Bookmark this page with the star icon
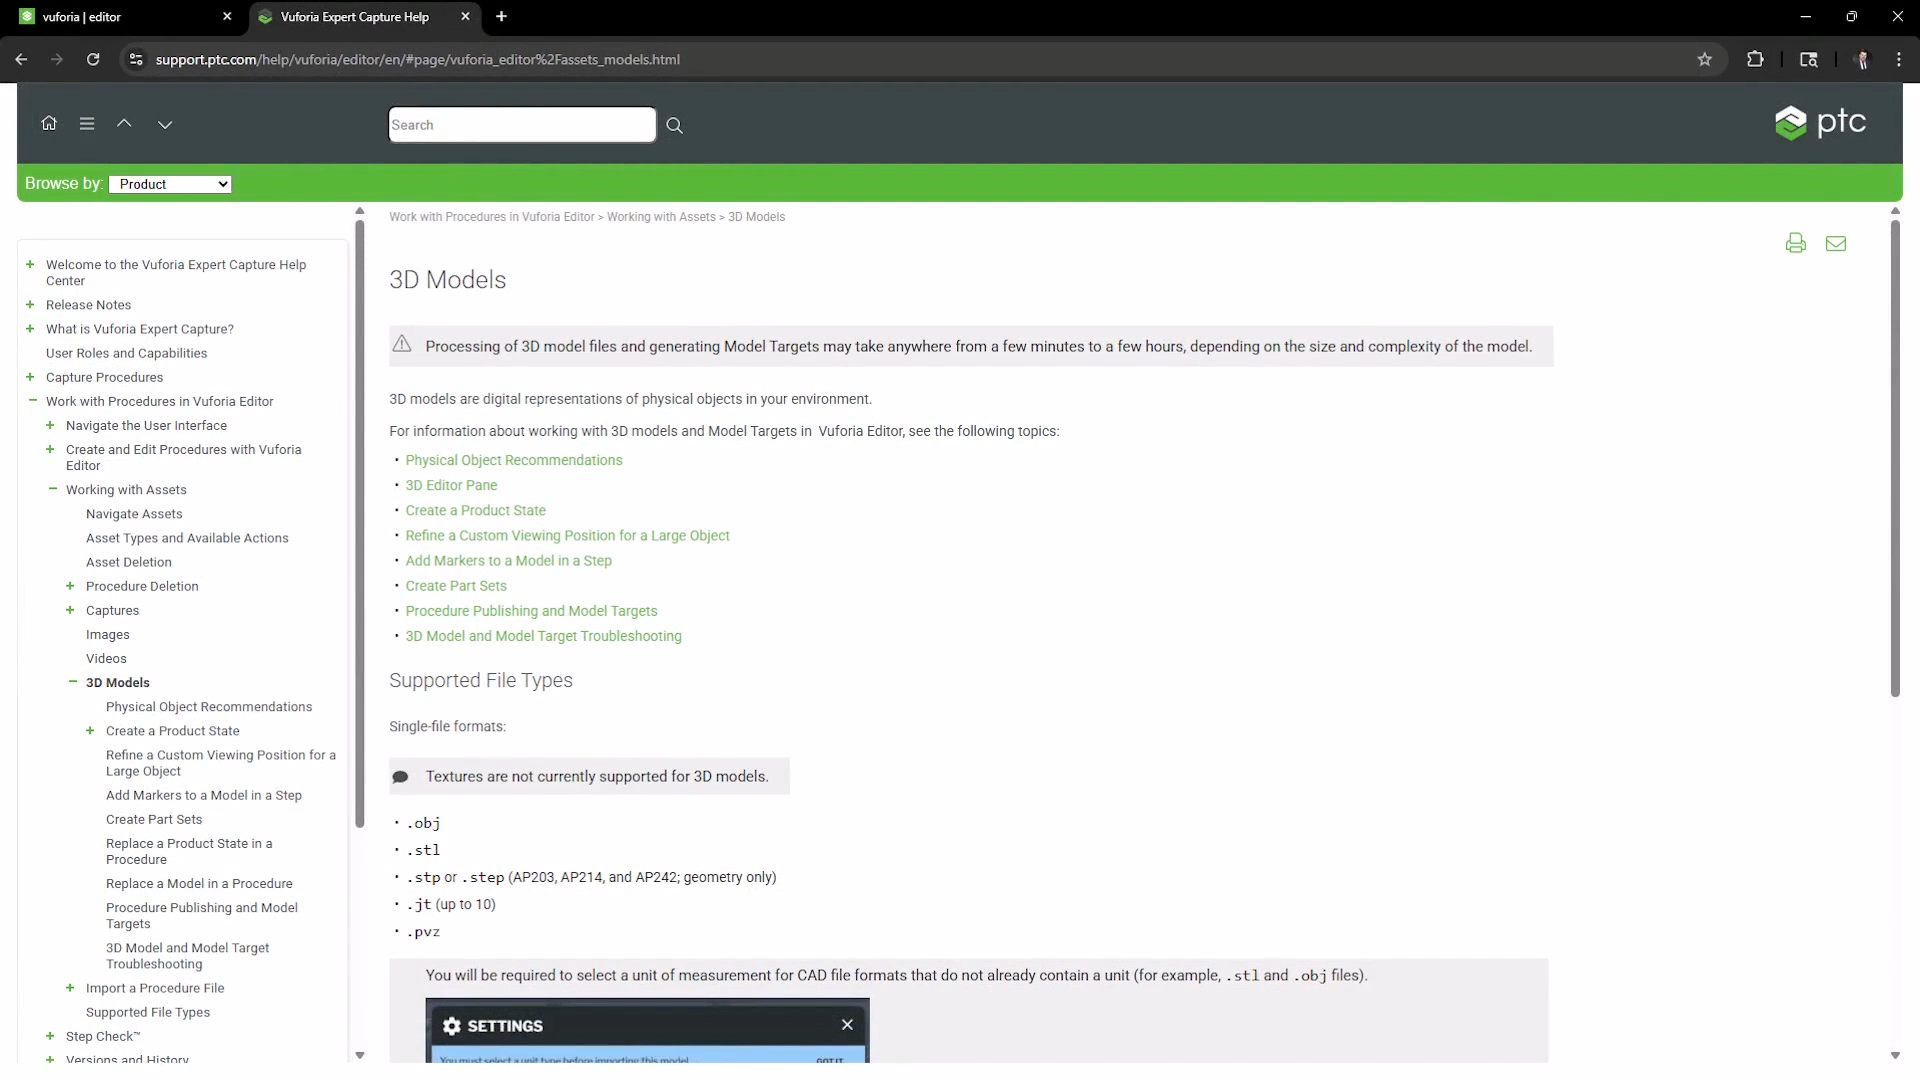The image size is (1920, 1080). 1705,59
